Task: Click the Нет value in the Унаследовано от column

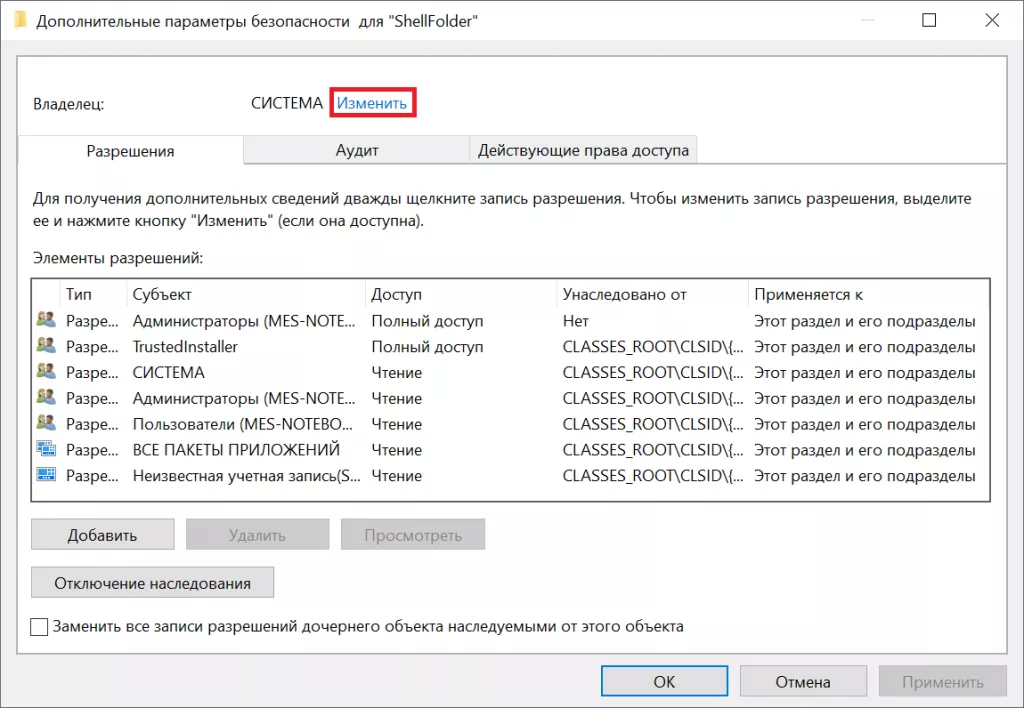Action: (x=575, y=321)
